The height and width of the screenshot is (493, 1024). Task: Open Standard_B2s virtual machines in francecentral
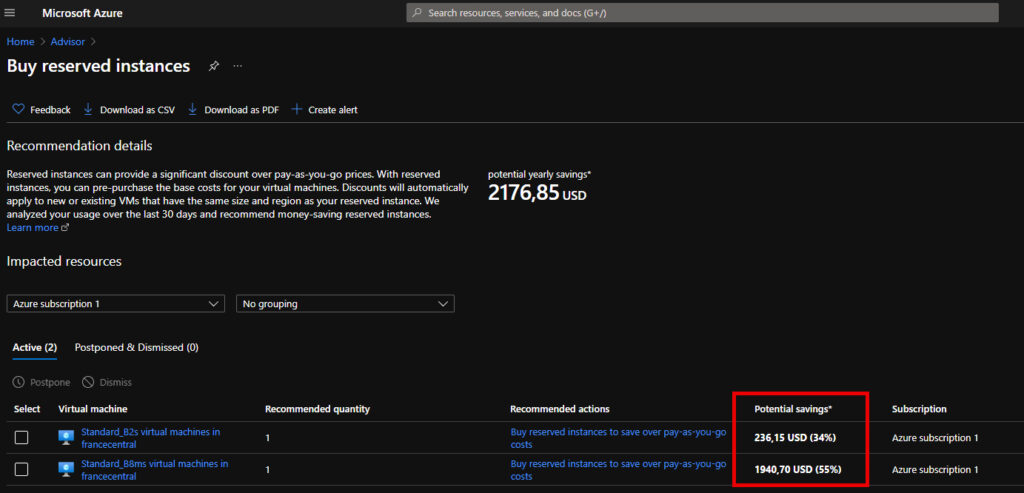151,438
